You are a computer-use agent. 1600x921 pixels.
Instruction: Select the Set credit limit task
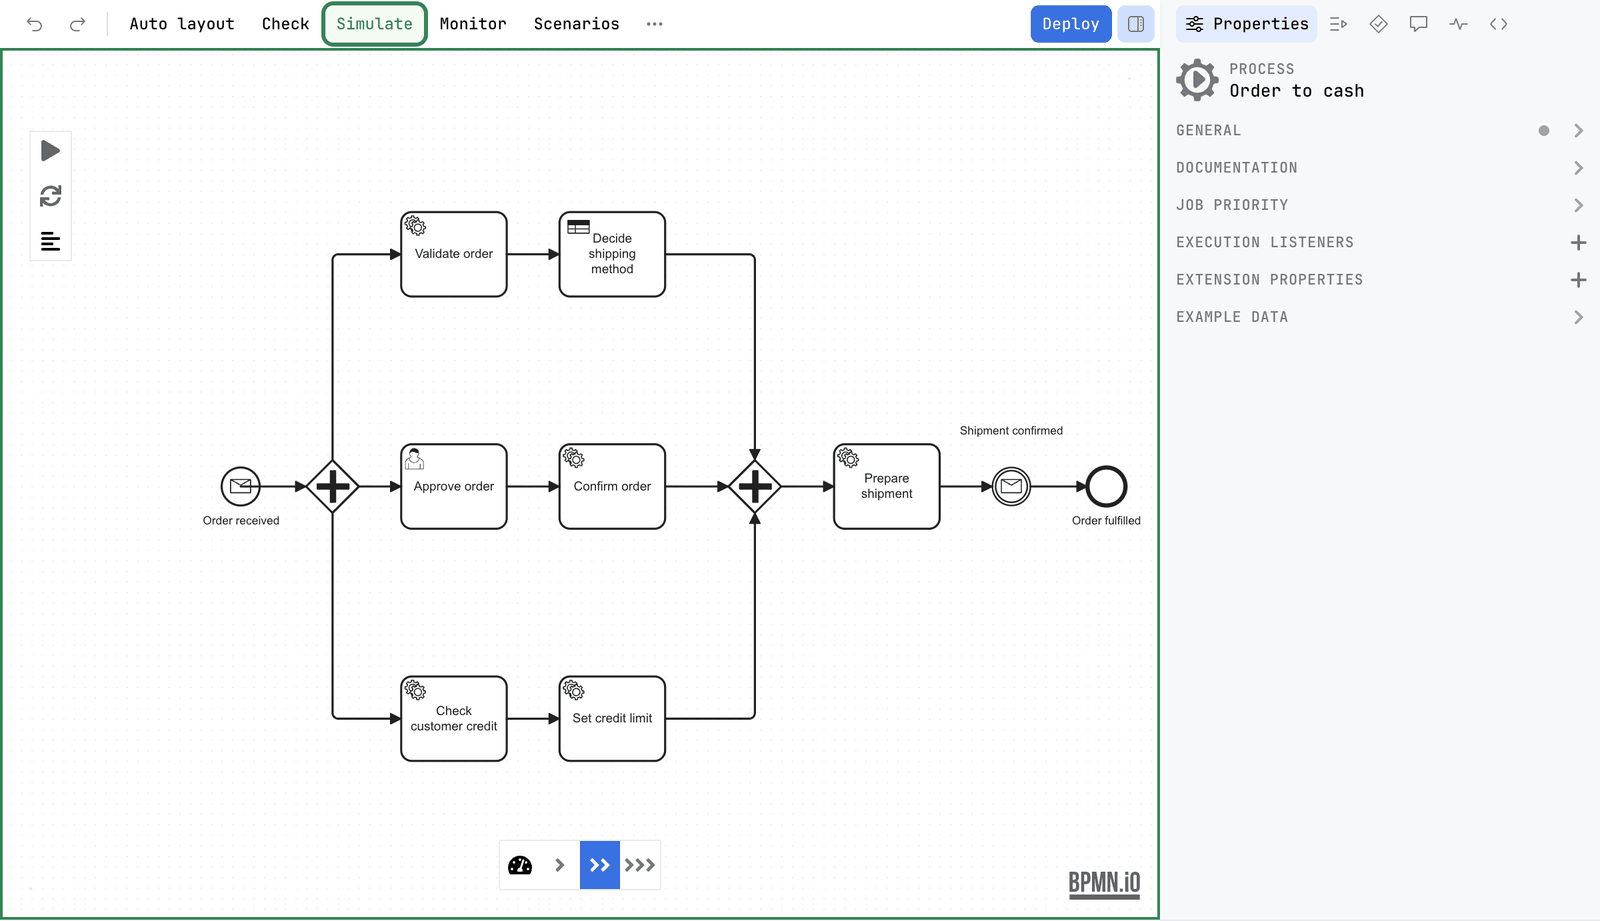pos(612,719)
